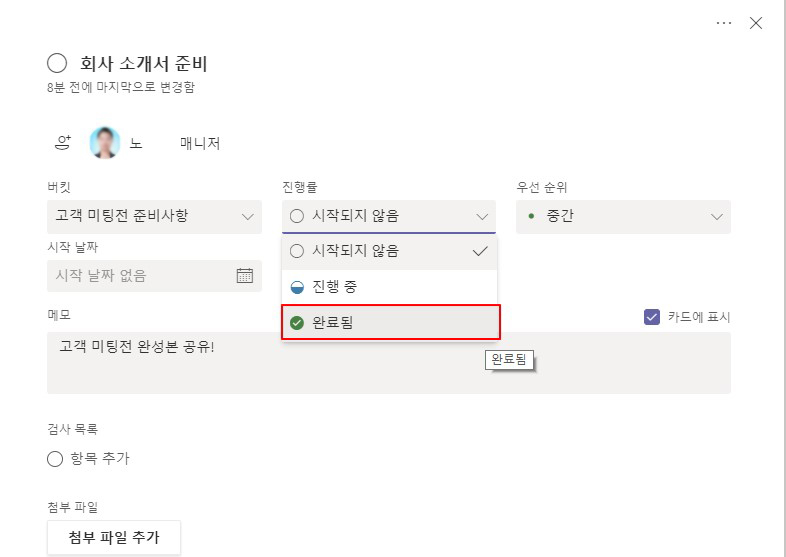The width and height of the screenshot is (786, 557).
Task: Open the 우선 순위 dropdown
Action: point(623,217)
